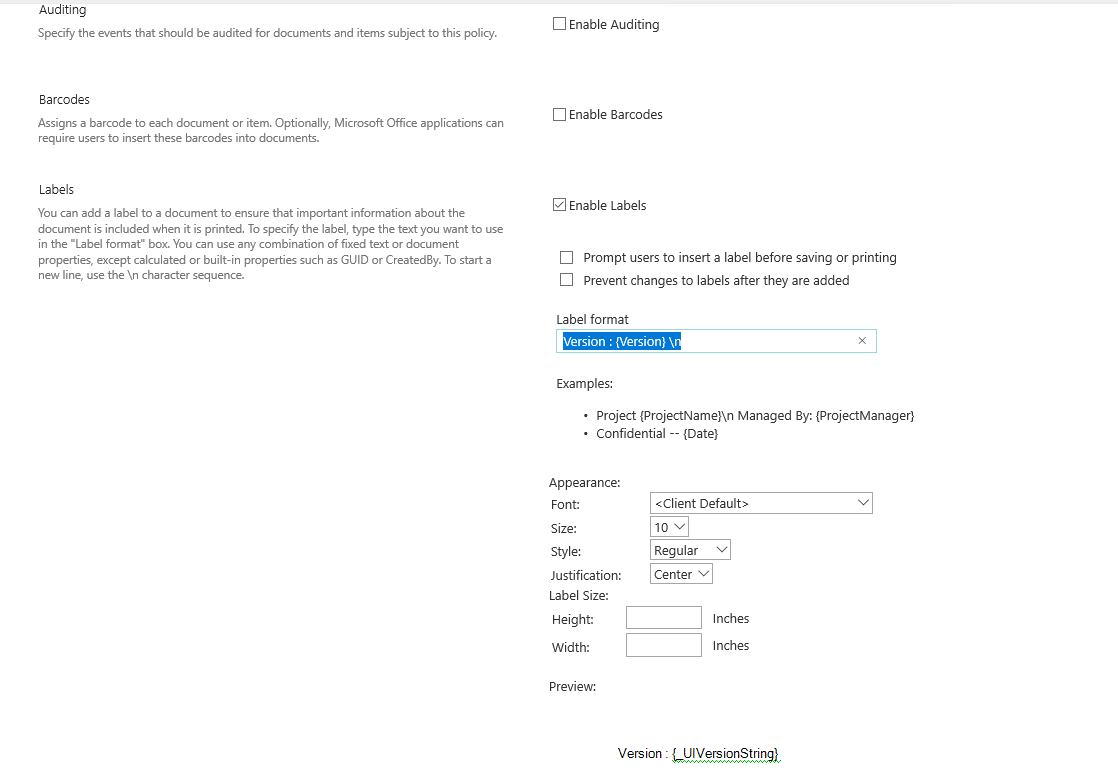Clear the Label format field with the X icon
Image resolution: width=1118 pixels, height=772 pixels.
pos(862,341)
